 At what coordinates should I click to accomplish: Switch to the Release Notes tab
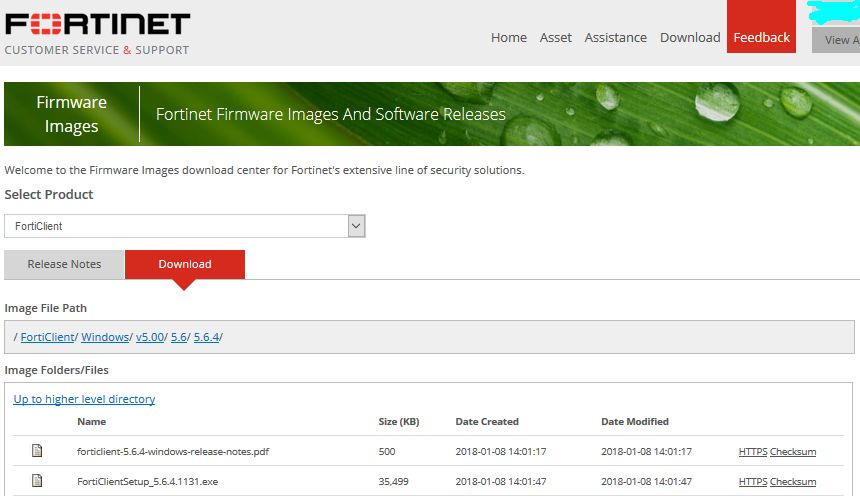64,264
